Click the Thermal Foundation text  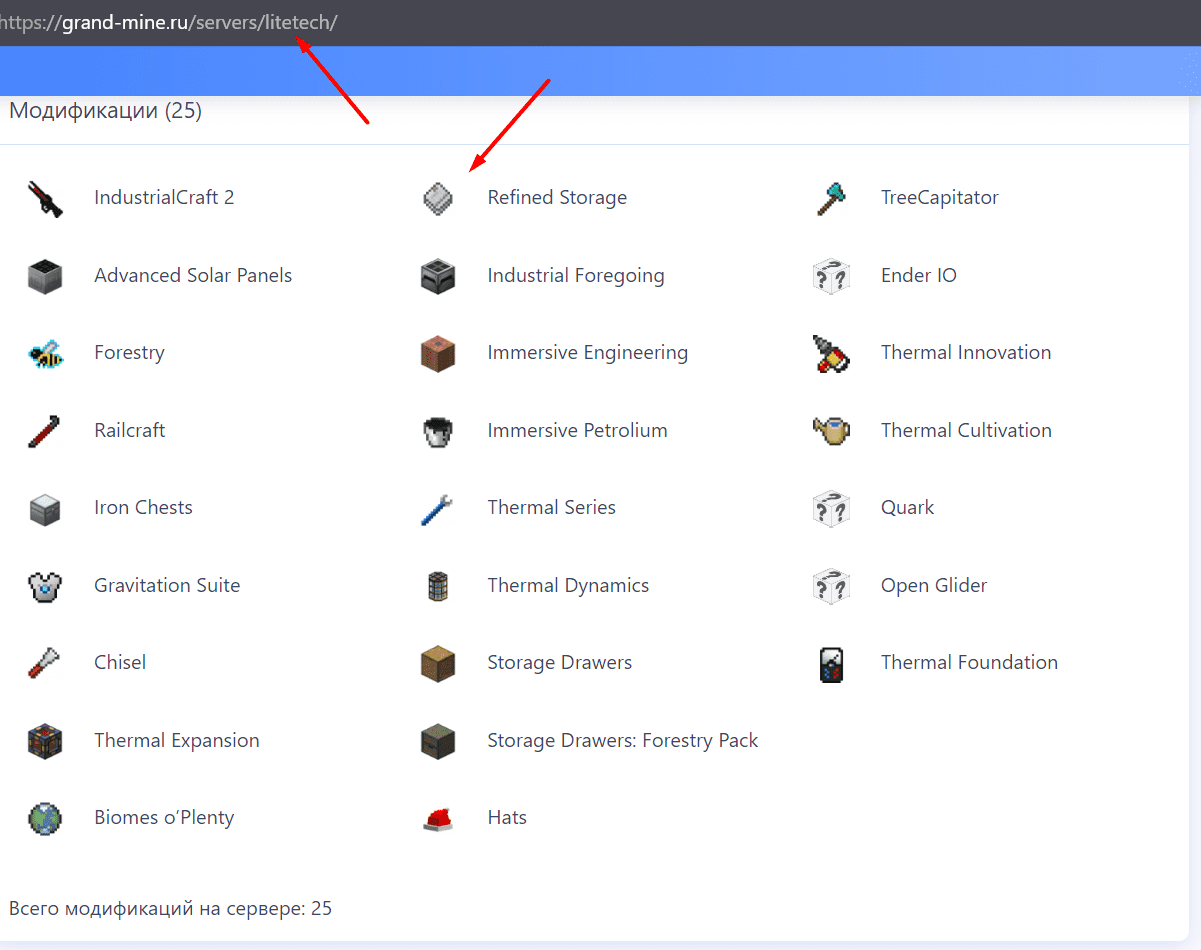[969, 663]
